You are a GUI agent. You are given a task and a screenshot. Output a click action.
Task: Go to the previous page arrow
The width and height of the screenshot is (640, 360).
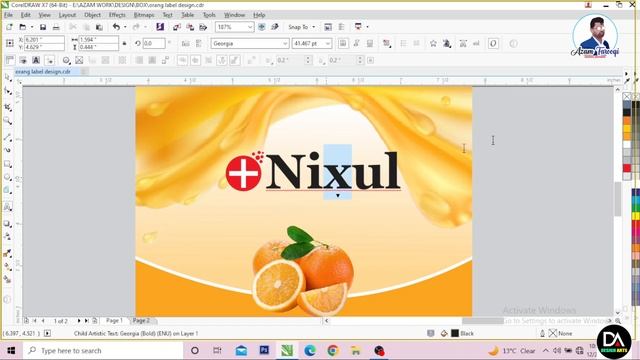(43, 321)
